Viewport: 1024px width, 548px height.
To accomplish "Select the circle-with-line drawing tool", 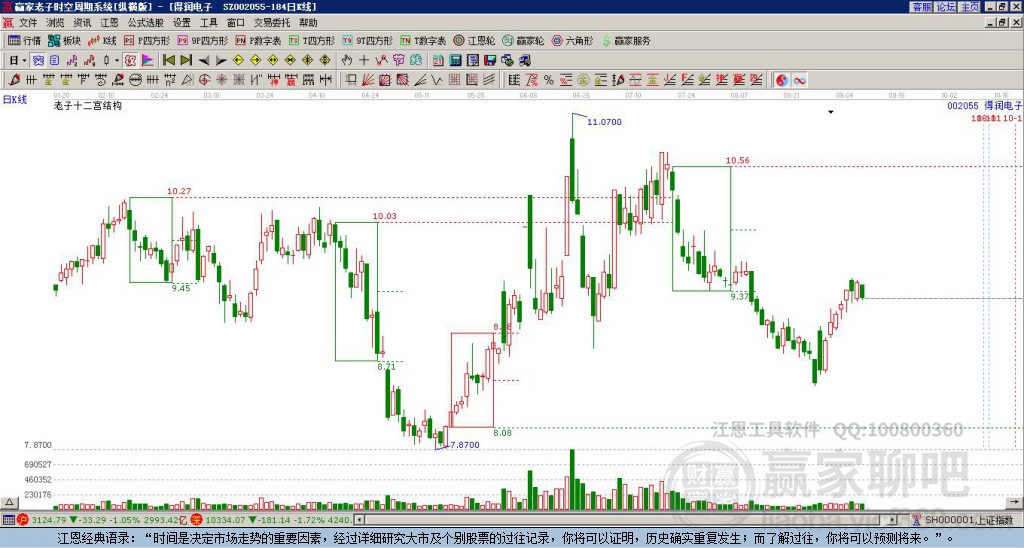I will [135, 80].
